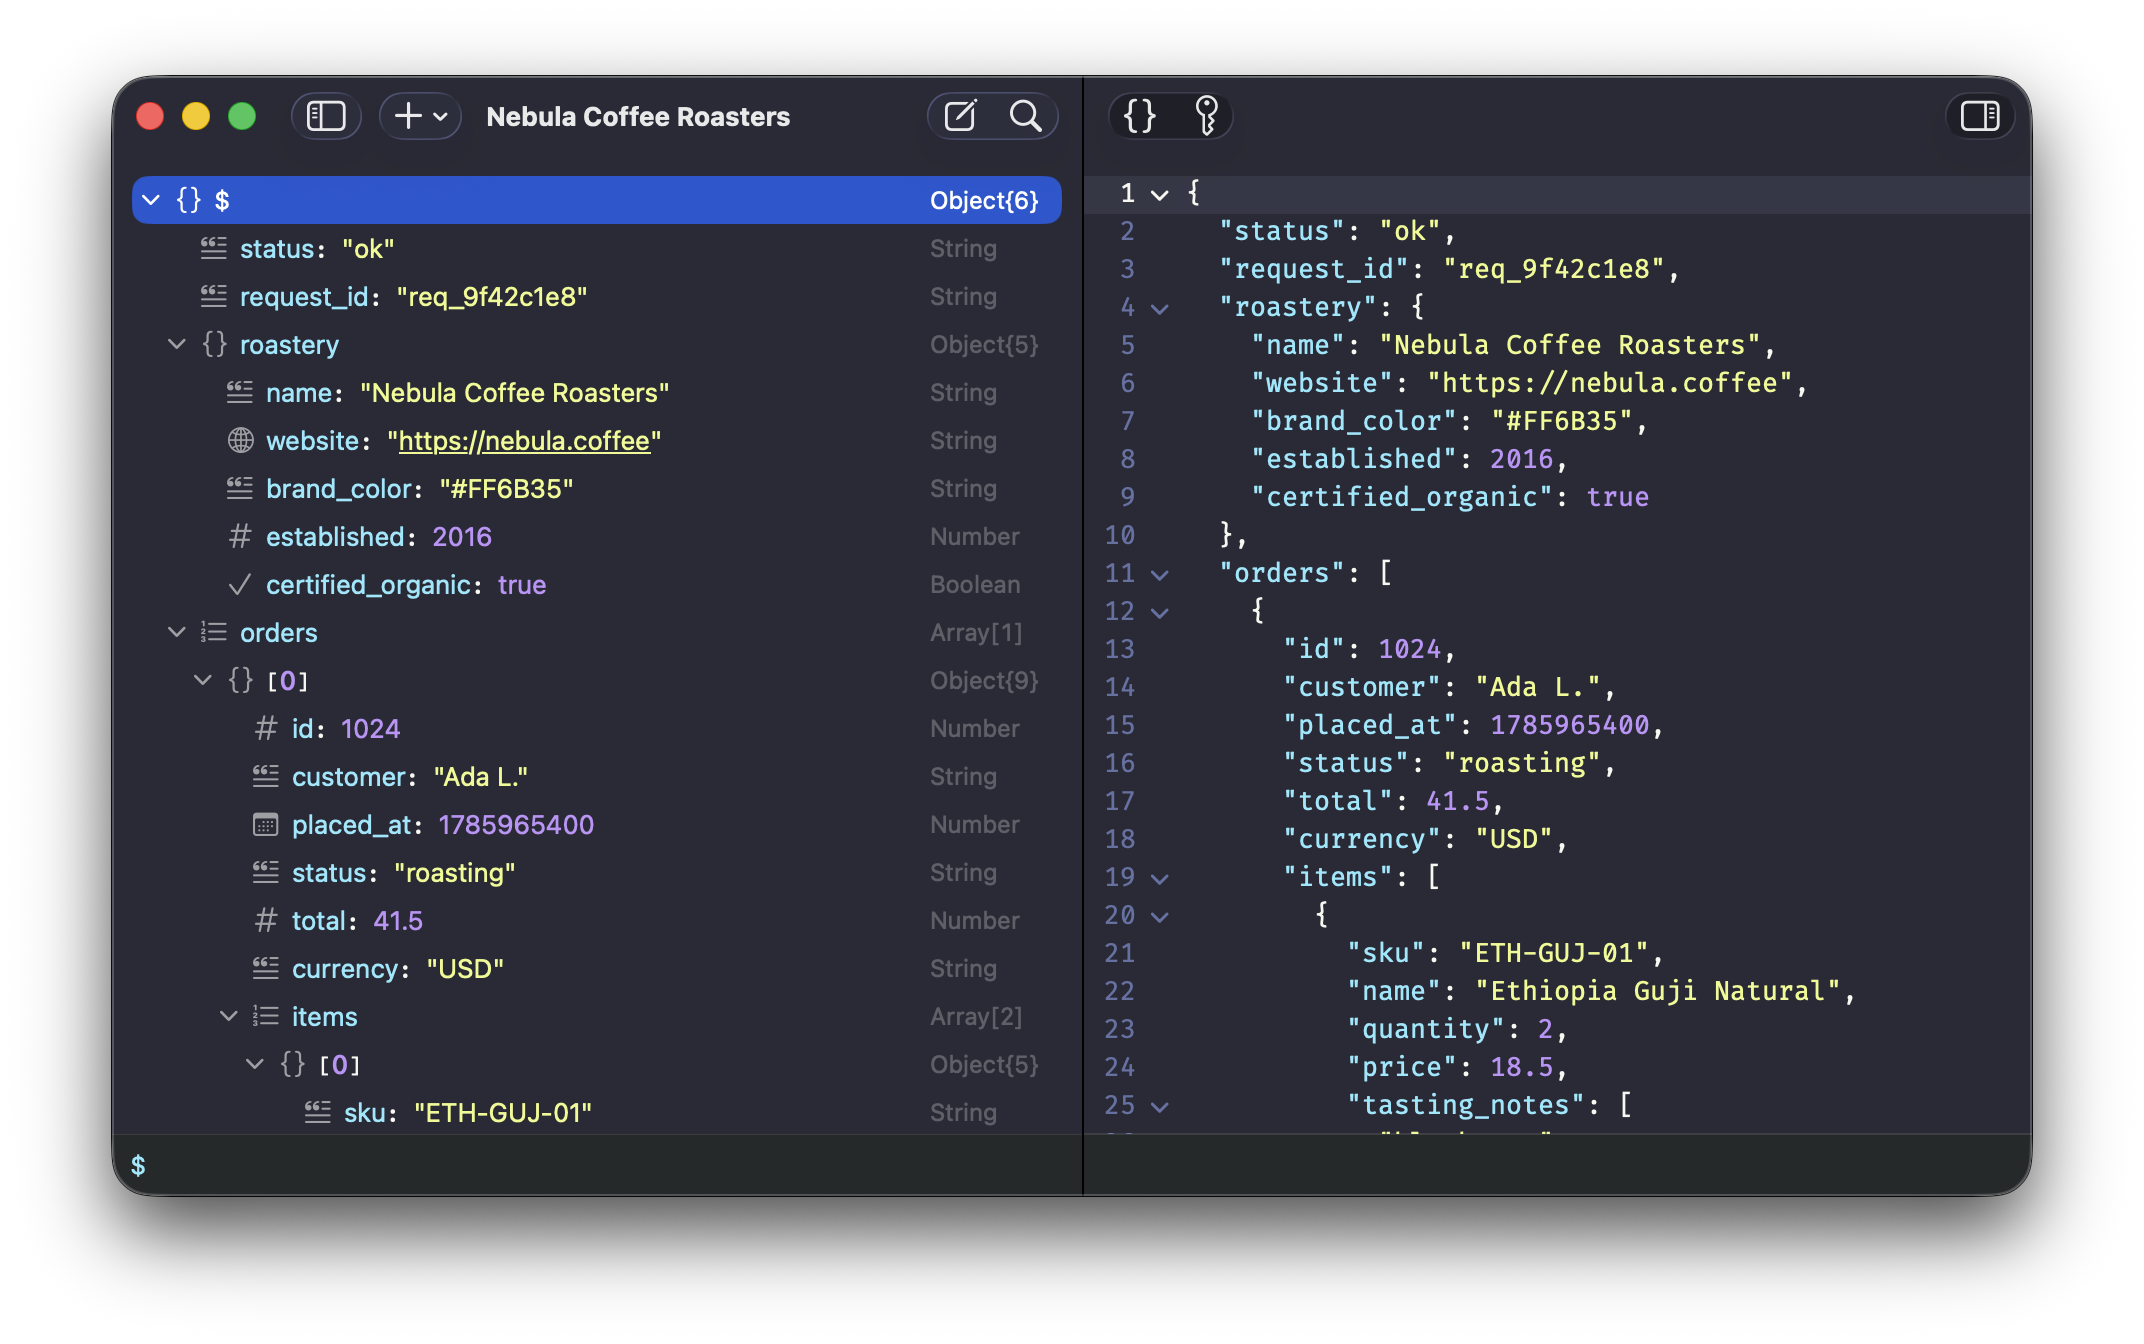Viewport: 2144px width, 1344px height.
Task: Click the string icon beside roastery name
Action: [240, 392]
